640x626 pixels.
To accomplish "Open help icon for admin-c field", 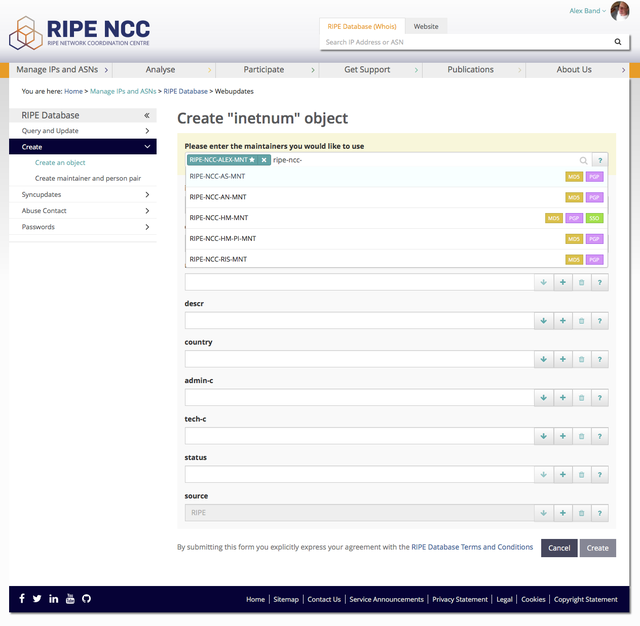I will 600,397.
